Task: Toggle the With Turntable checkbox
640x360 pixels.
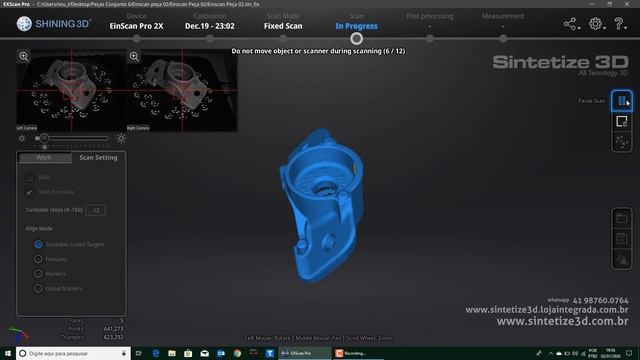Action: pyautogui.click(x=29, y=192)
